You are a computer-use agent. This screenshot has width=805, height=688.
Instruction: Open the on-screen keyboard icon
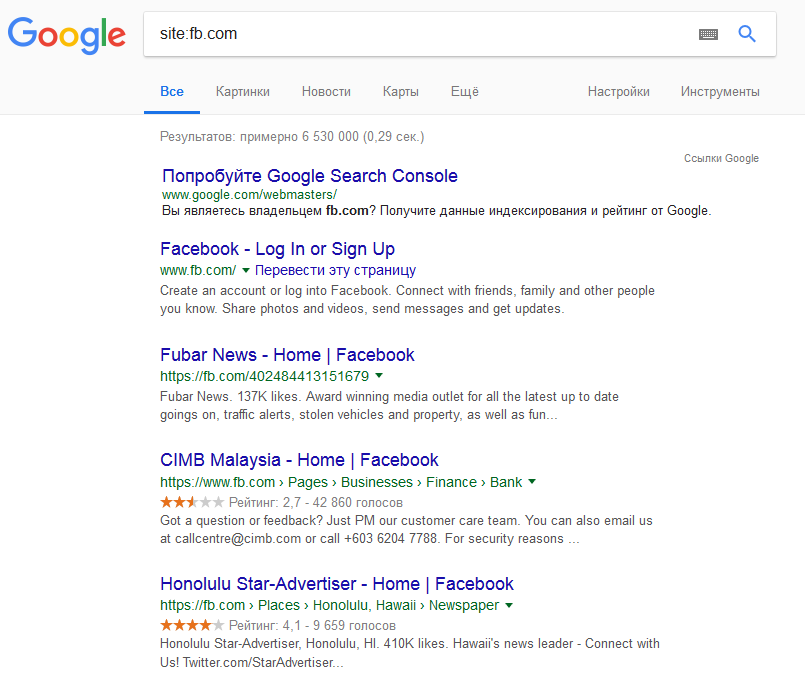click(x=708, y=34)
